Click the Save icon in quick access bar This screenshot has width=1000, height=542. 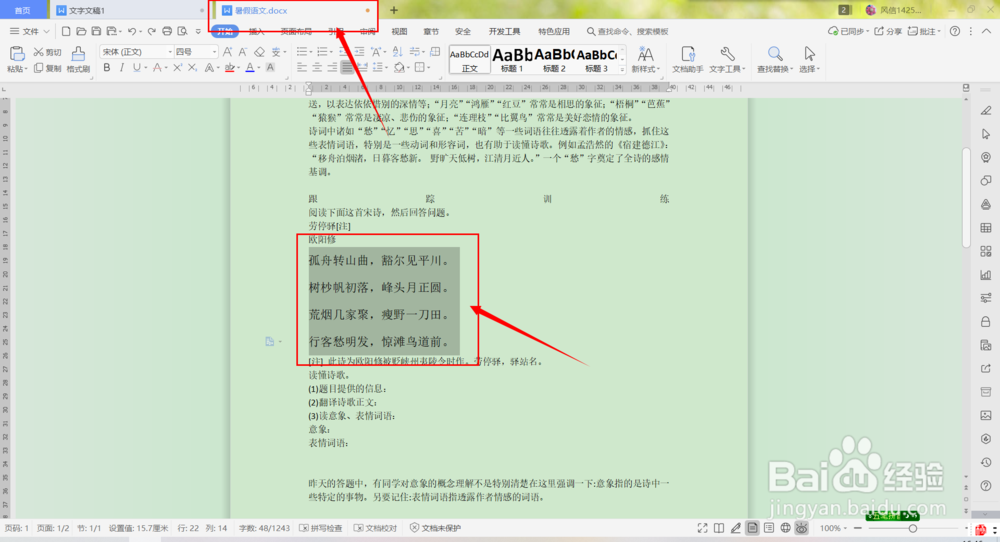96,31
